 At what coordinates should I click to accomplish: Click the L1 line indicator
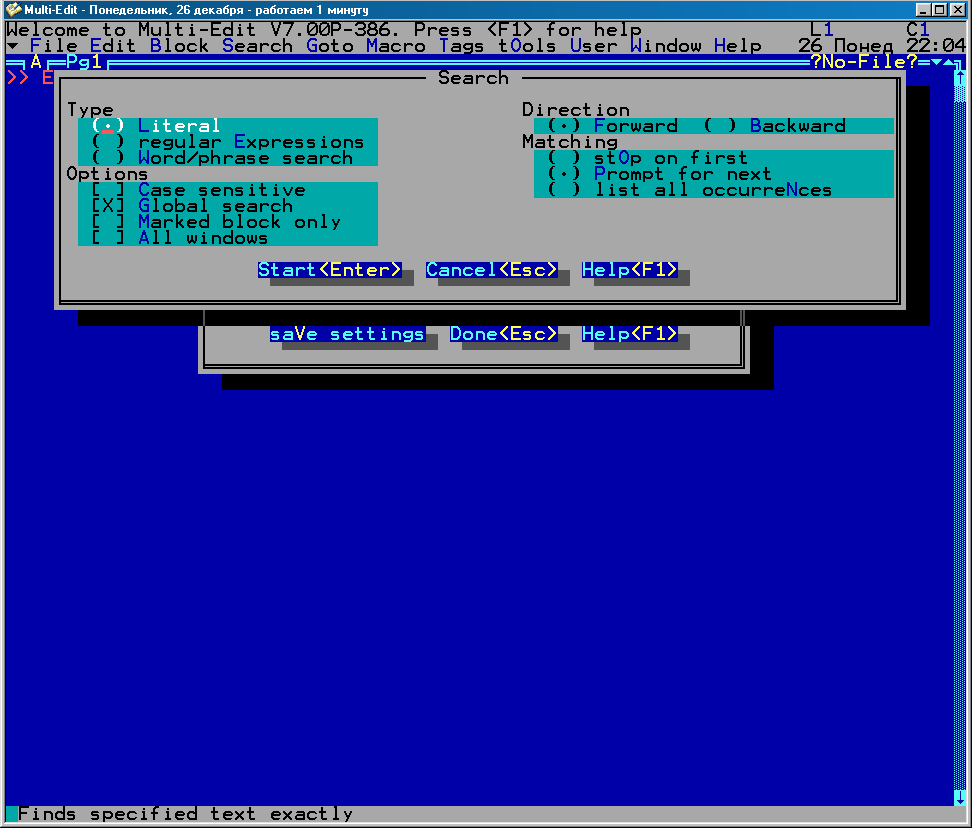click(x=822, y=30)
